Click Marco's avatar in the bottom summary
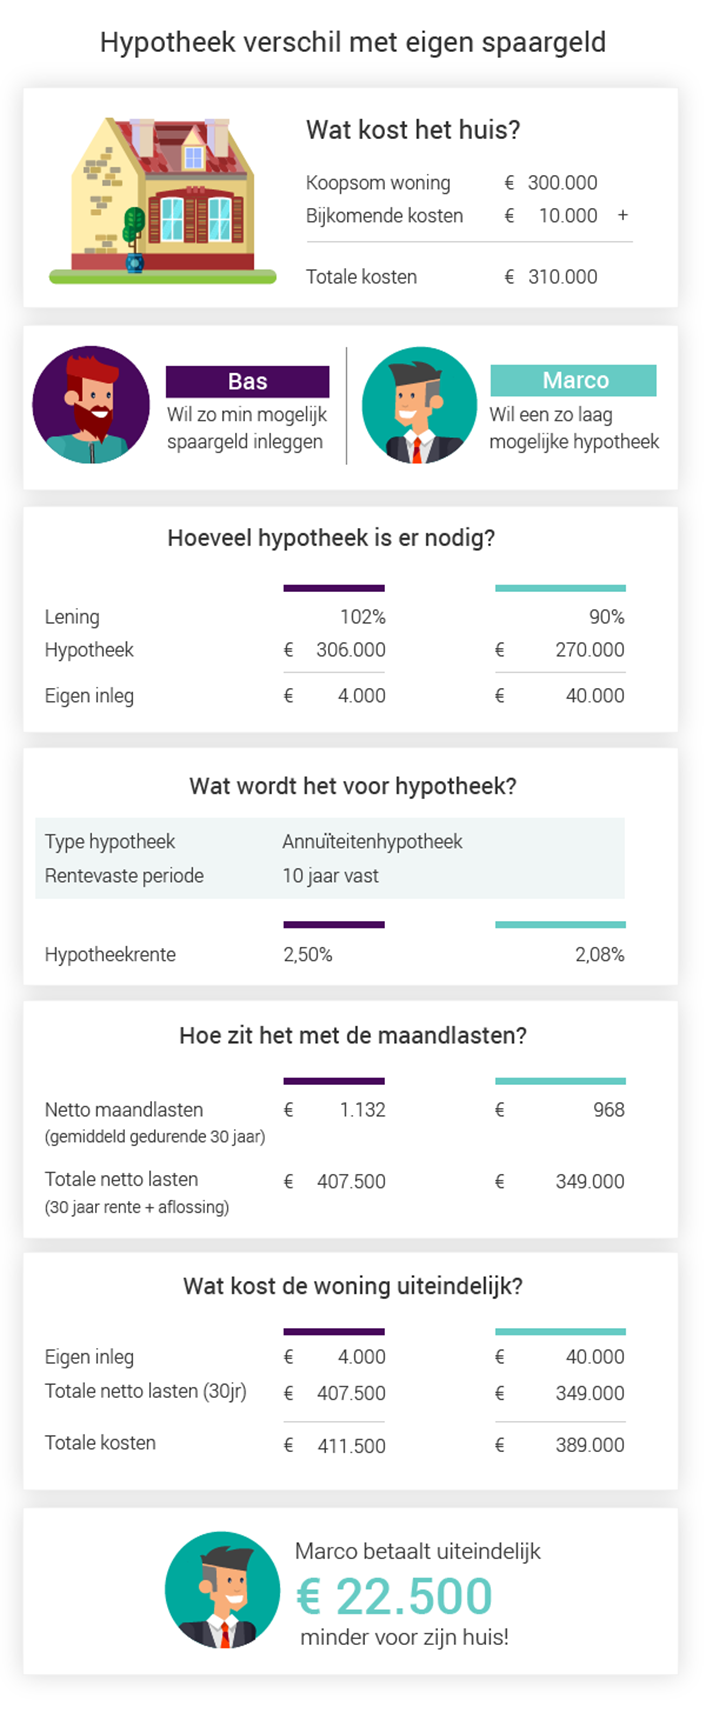The height and width of the screenshot is (1714, 706). 222,1589
